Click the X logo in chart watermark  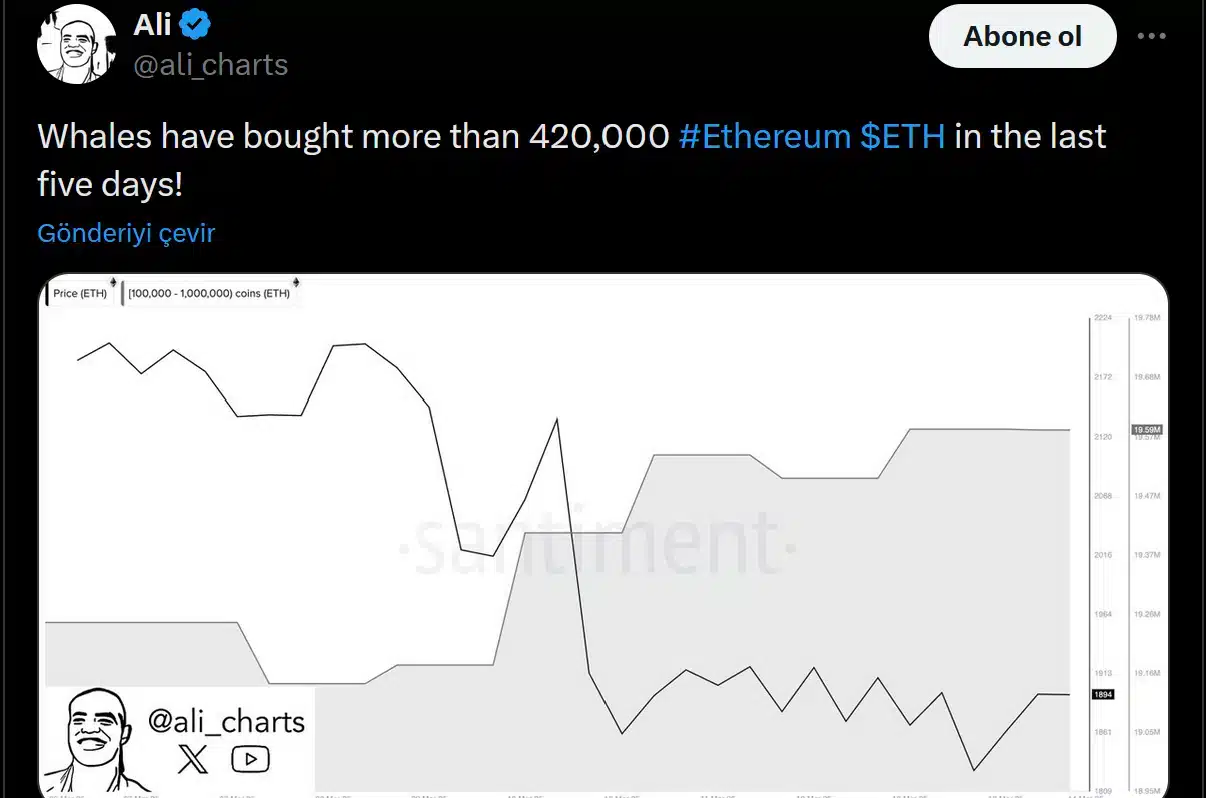tap(193, 760)
